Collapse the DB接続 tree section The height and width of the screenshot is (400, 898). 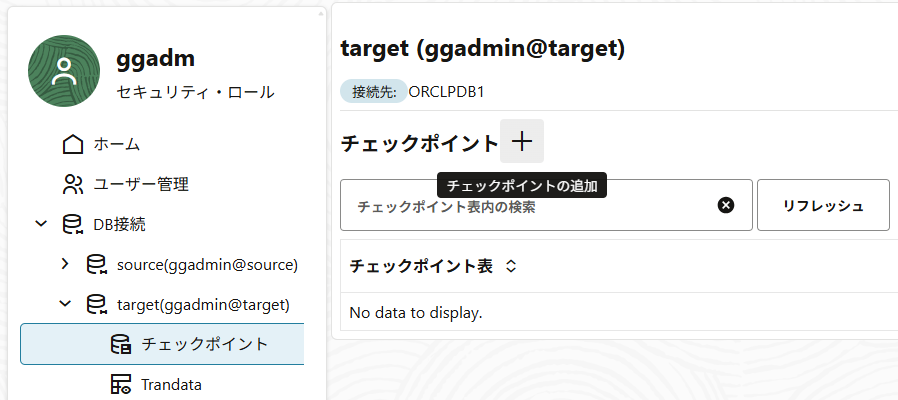pyautogui.click(x=41, y=224)
